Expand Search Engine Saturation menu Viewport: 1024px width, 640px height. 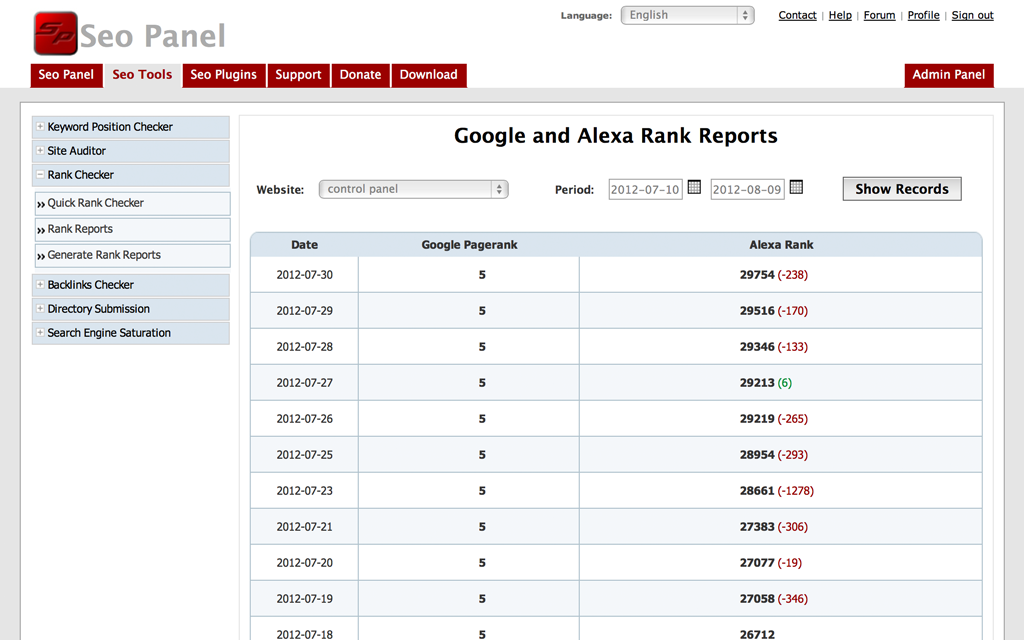tap(109, 333)
